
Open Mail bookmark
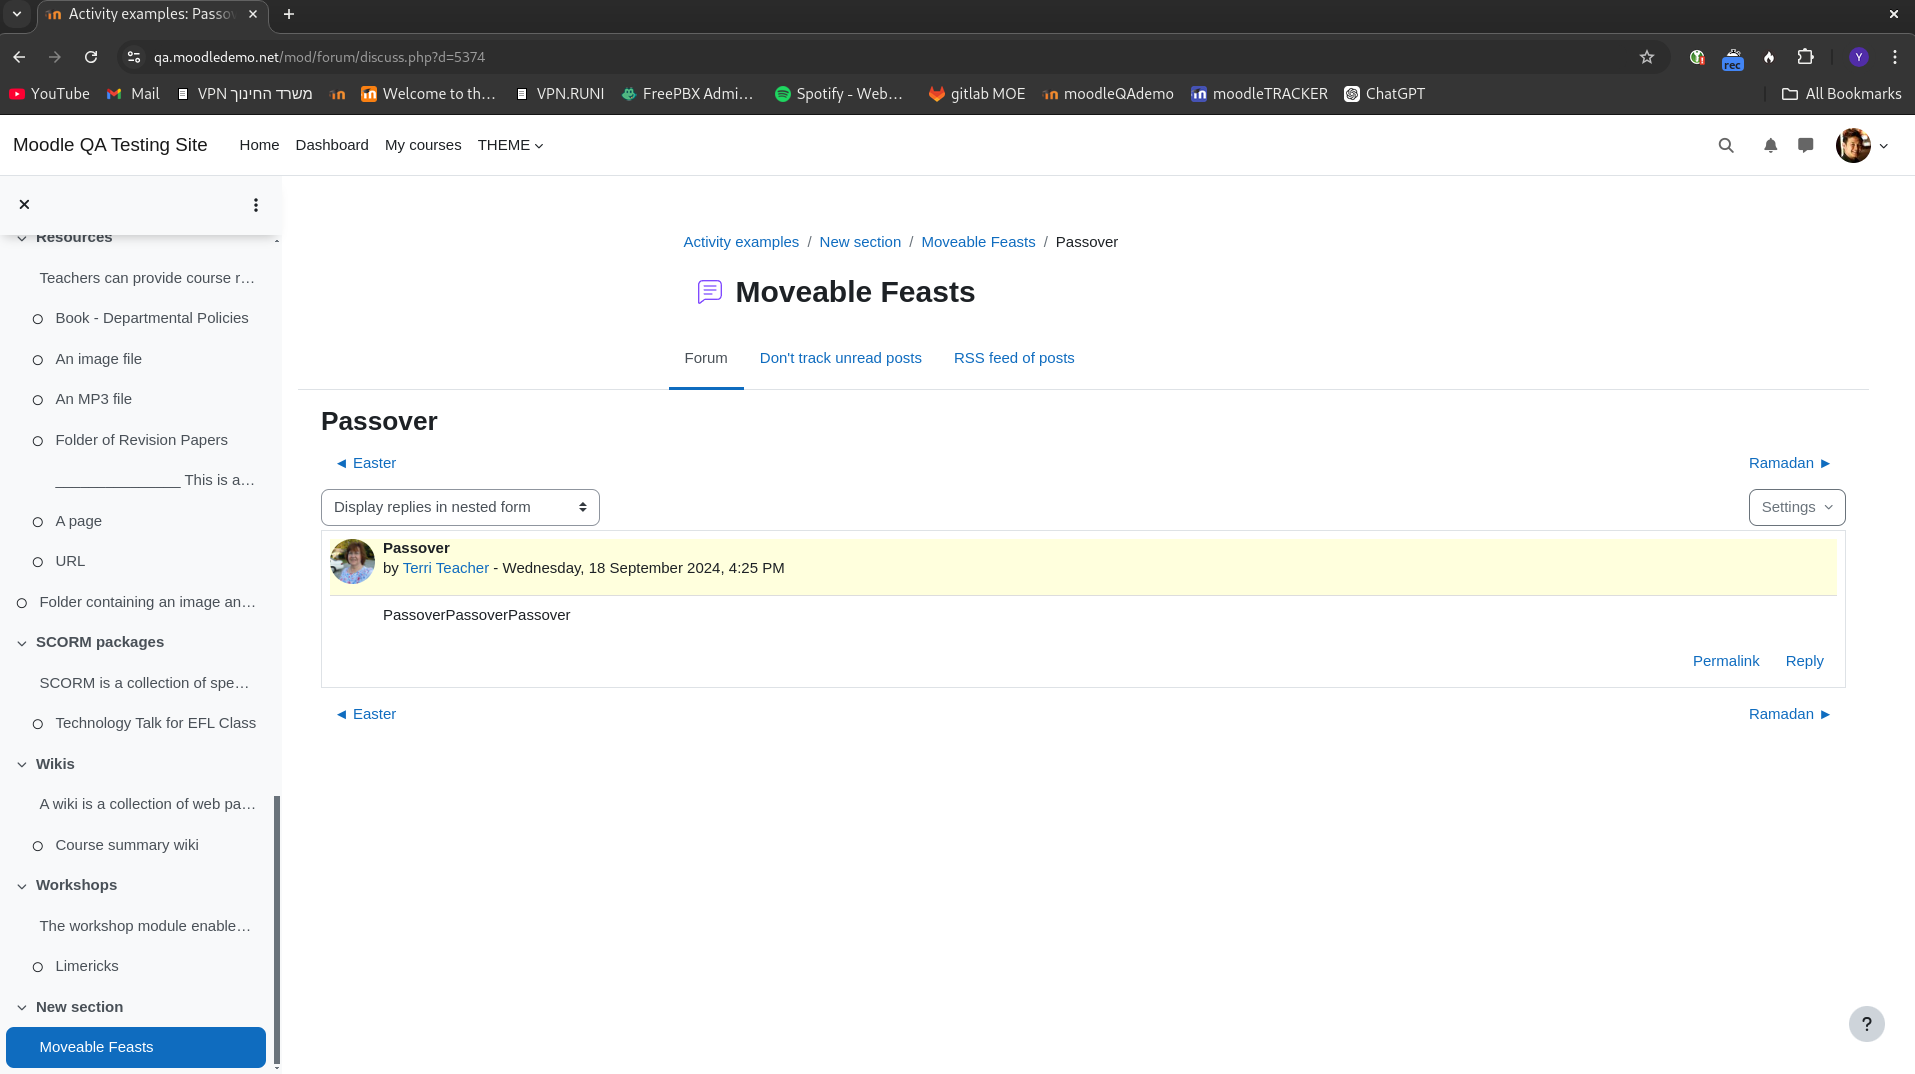pos(133,94)
